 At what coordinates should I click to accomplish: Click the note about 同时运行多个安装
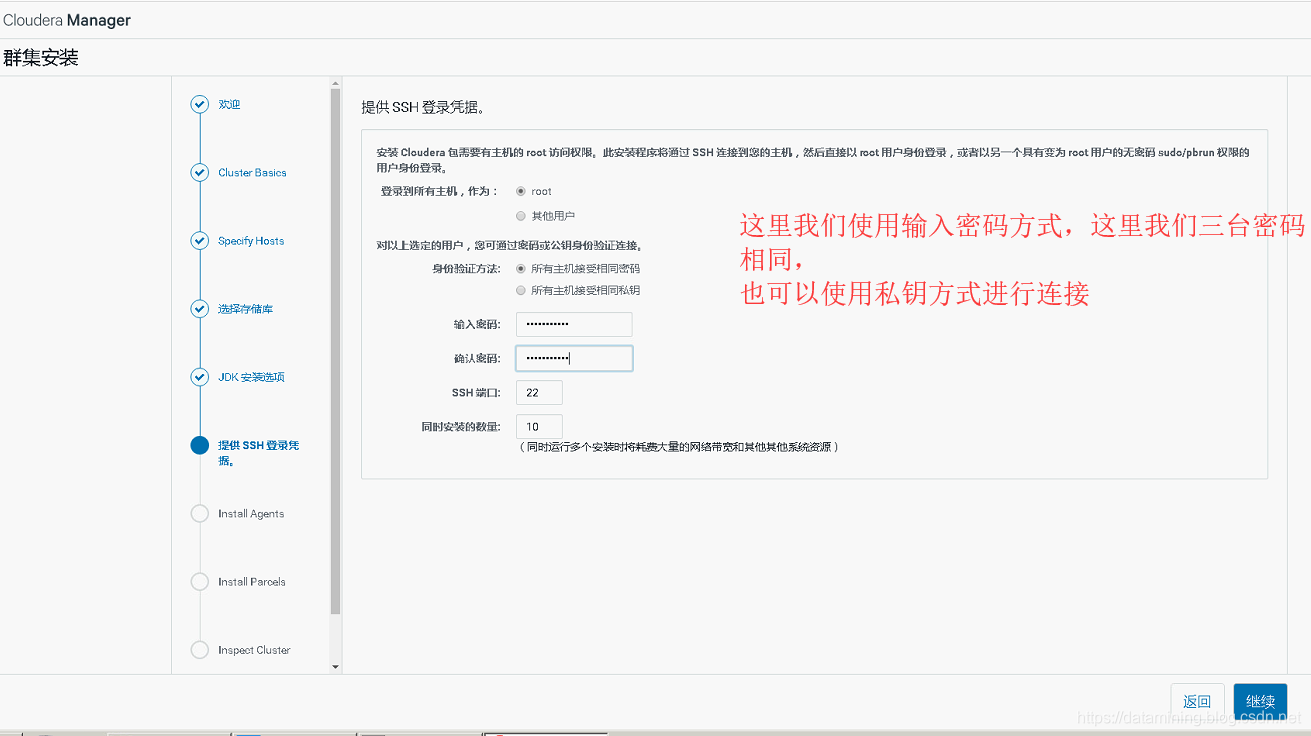(x=679, y=447)
